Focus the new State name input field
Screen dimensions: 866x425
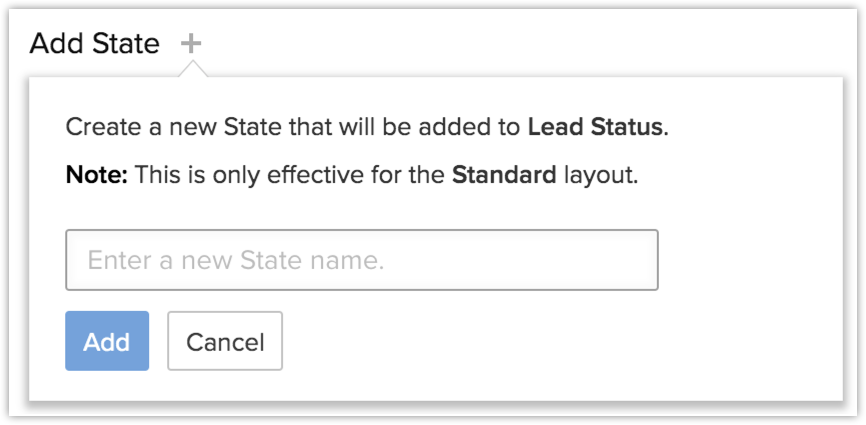[361, 260]
